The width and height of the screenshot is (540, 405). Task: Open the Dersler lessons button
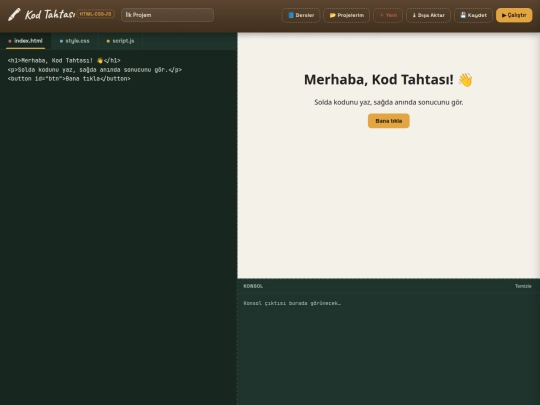point(301,15)
